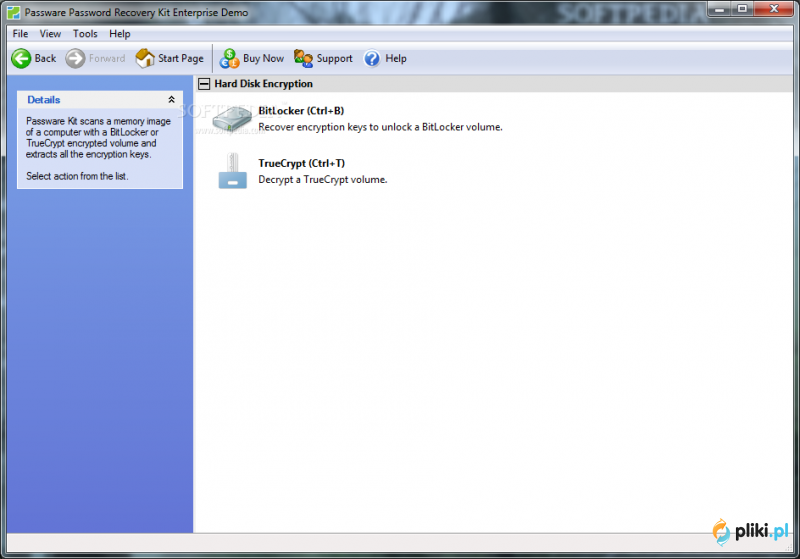Click the grey Forward arrow icon
800x559 pixels.
click(x=75, y=59)
